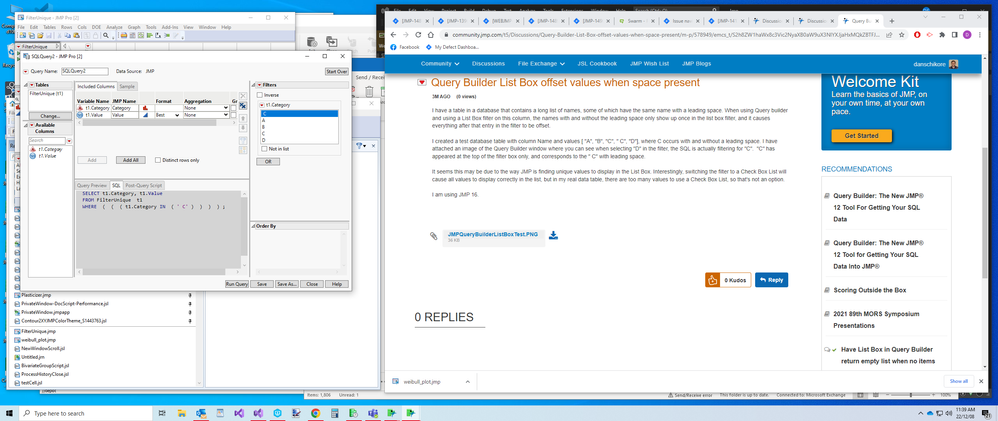Download the attached PNG file
The image size is (998, 421).
[x=554, y=235]
